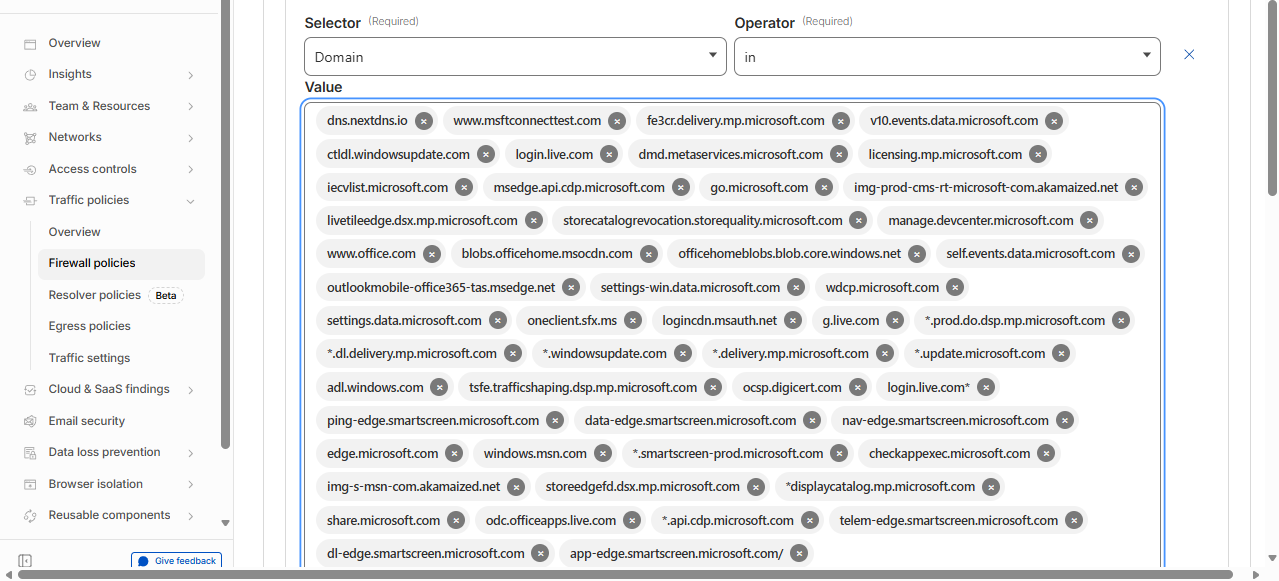Delete the fe3cr.delivery.mp.microsoft.com chip
Viewport: 1279px width, 581px height.
tap(841, 121)
